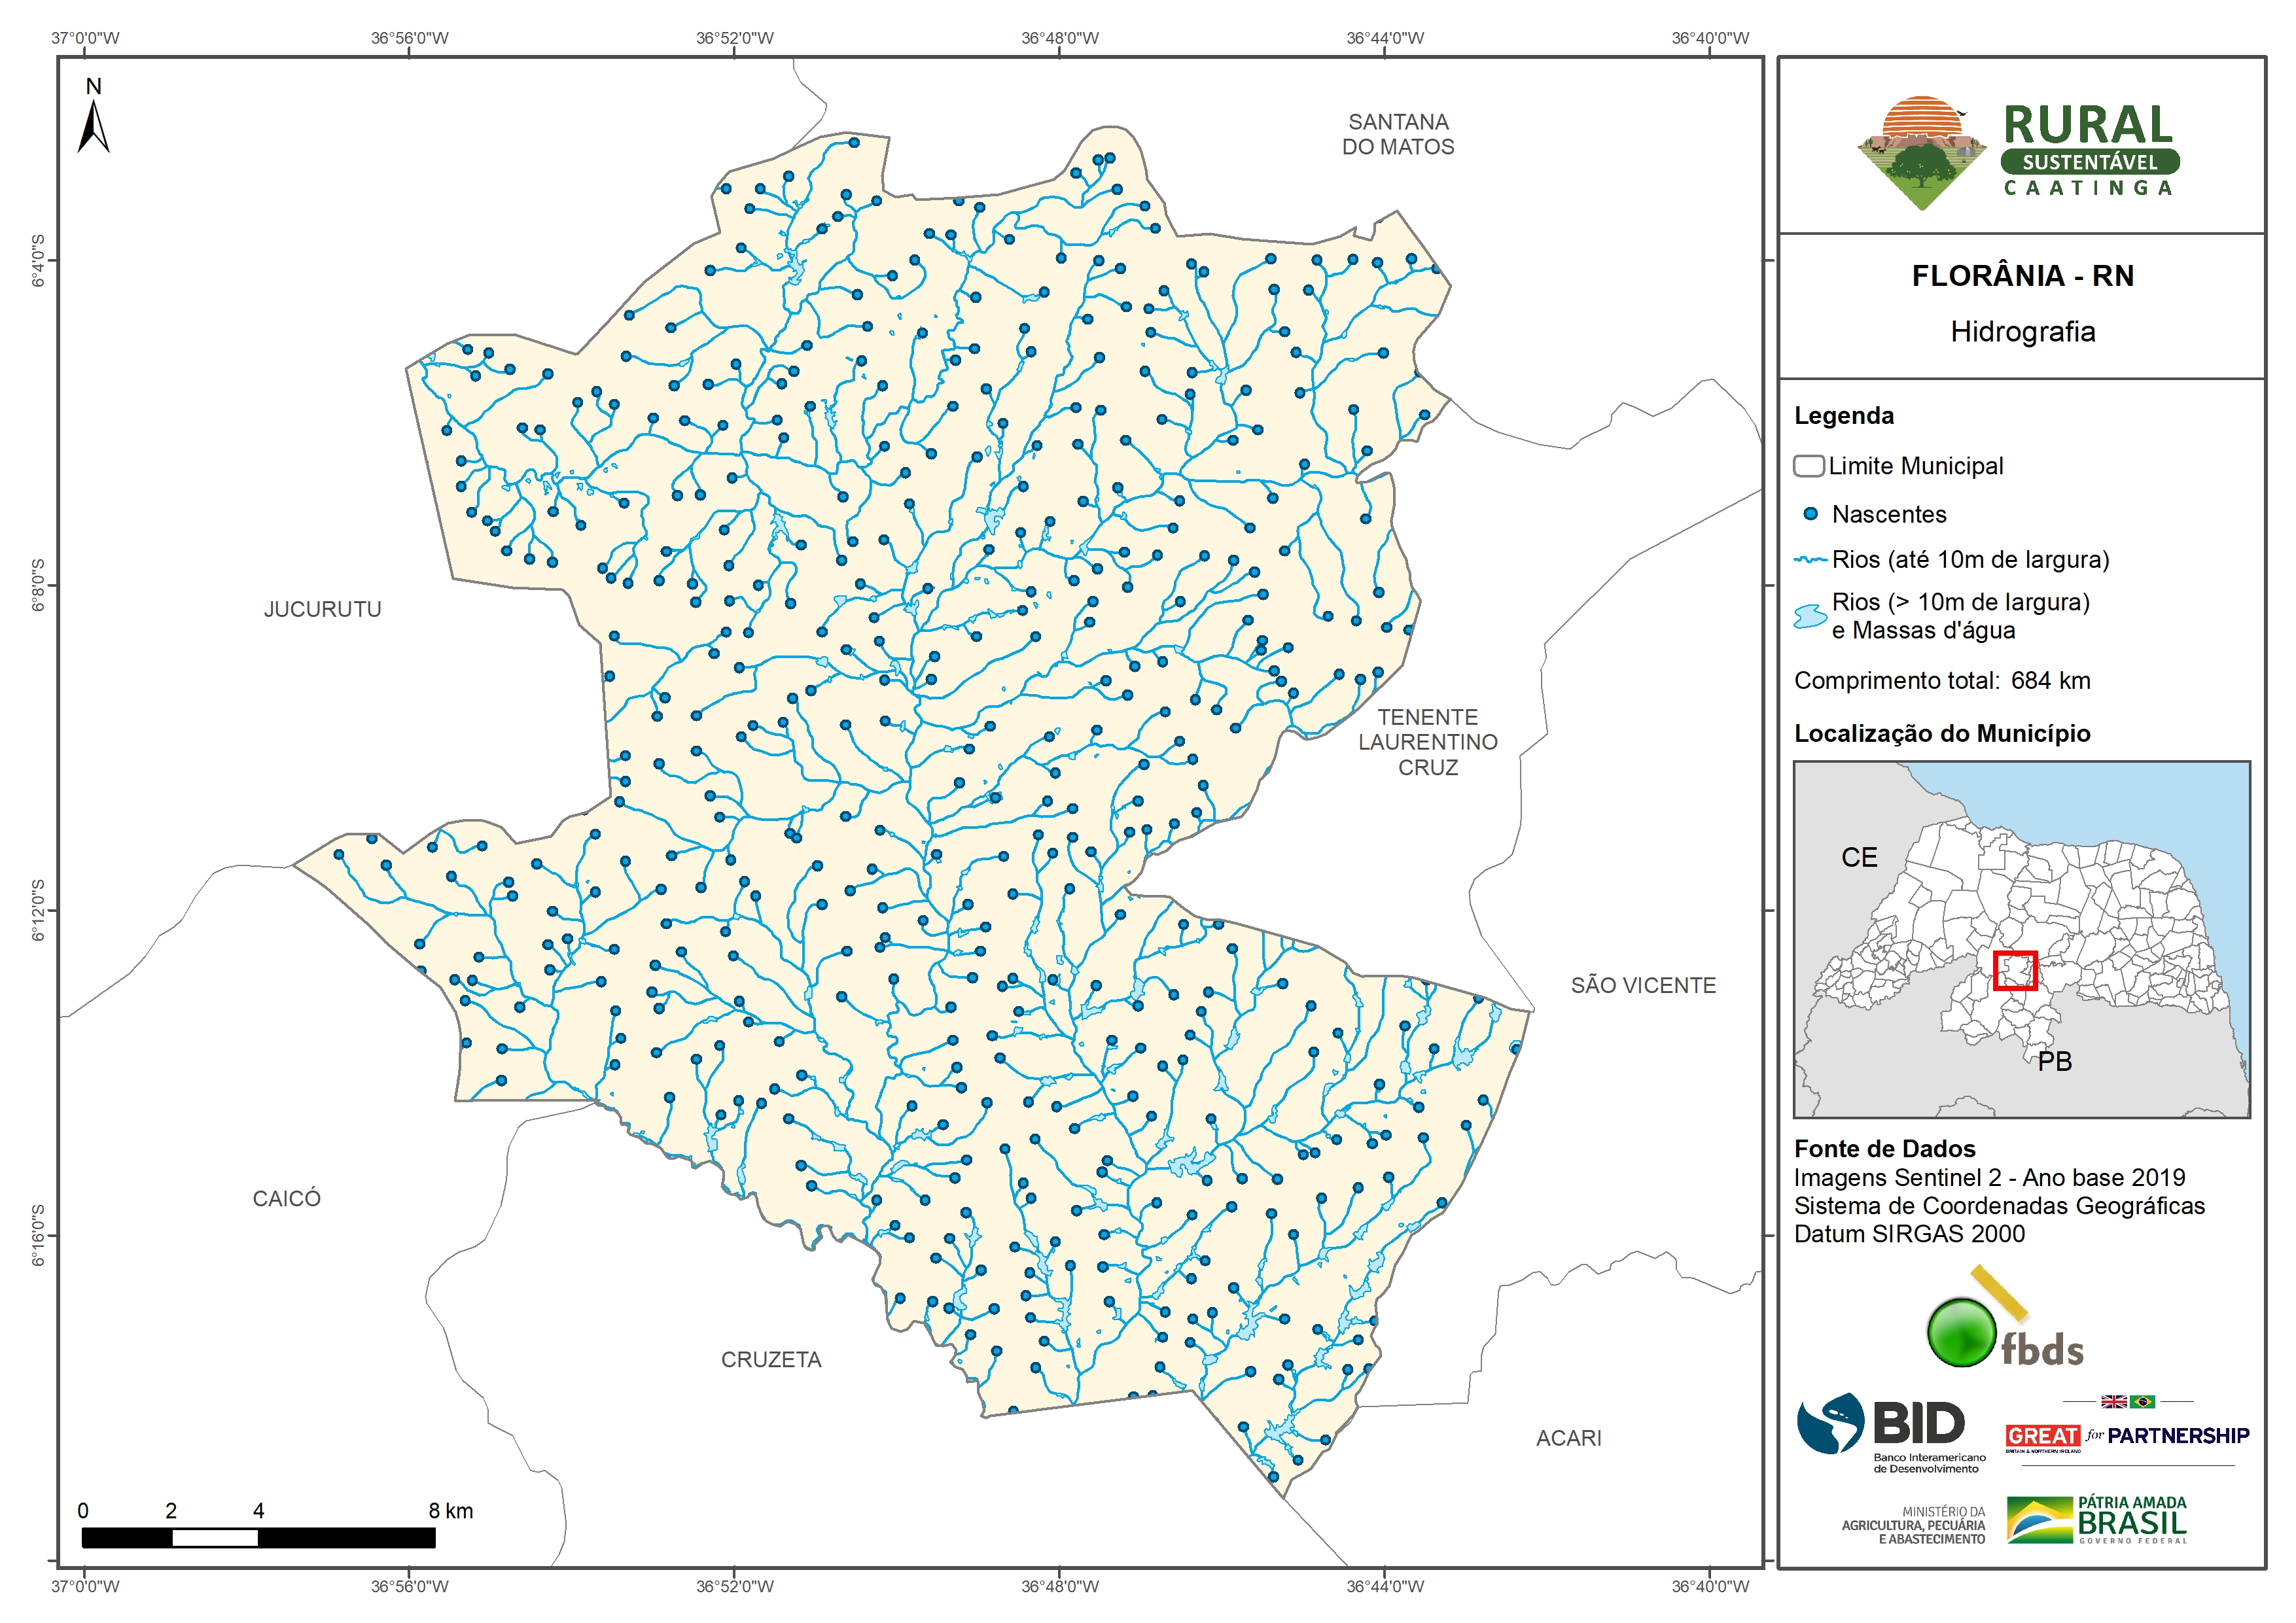This screenshot has height=1623, width=2296.
Task: Click the GREAT for Partnership logo
Action: 2127,1435
